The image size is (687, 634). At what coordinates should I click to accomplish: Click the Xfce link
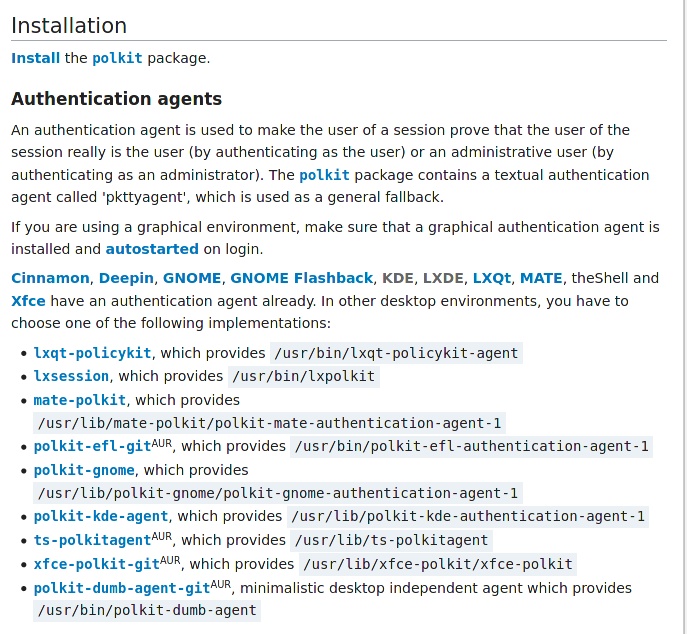28,301
